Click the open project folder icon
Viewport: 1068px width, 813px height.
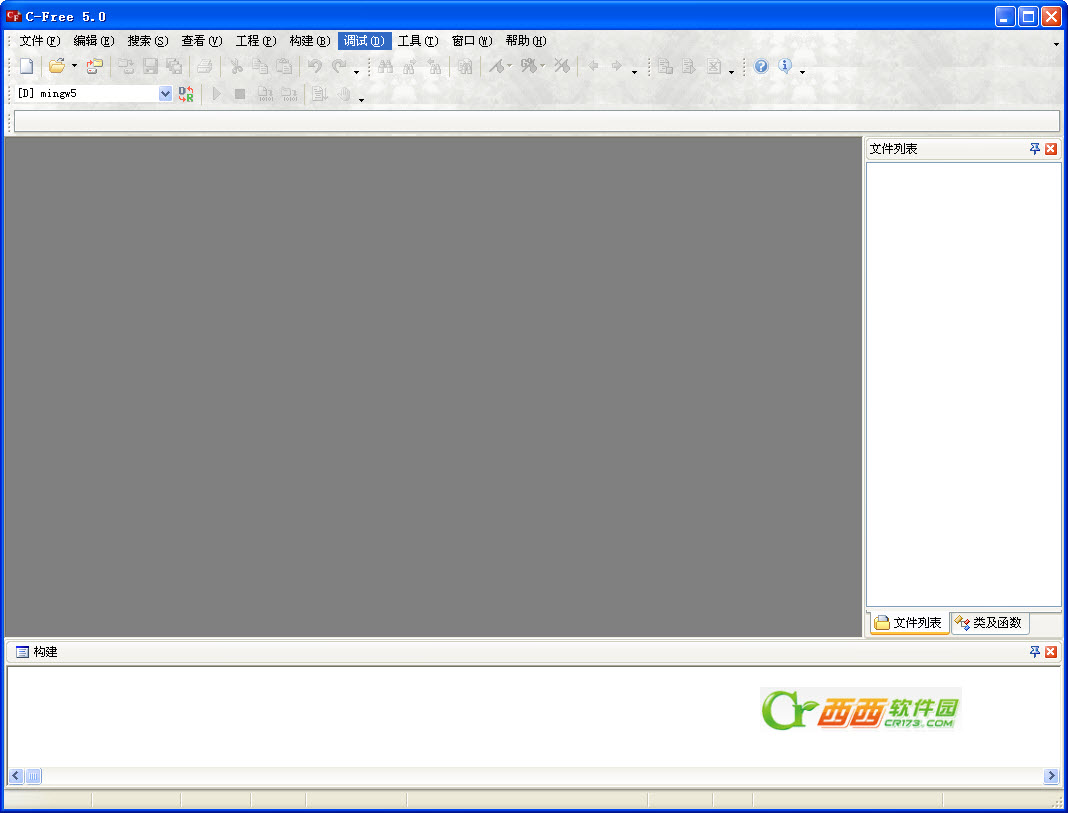click(94, 66)
